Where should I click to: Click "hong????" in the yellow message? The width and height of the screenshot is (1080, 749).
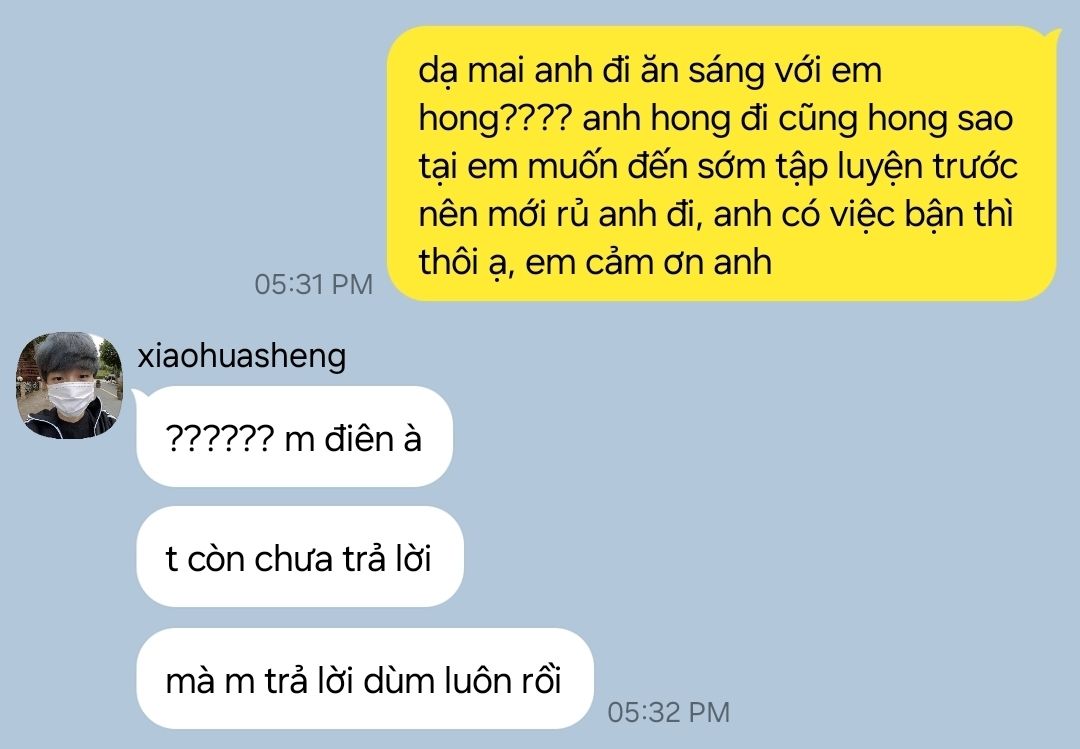pos(495,119)
